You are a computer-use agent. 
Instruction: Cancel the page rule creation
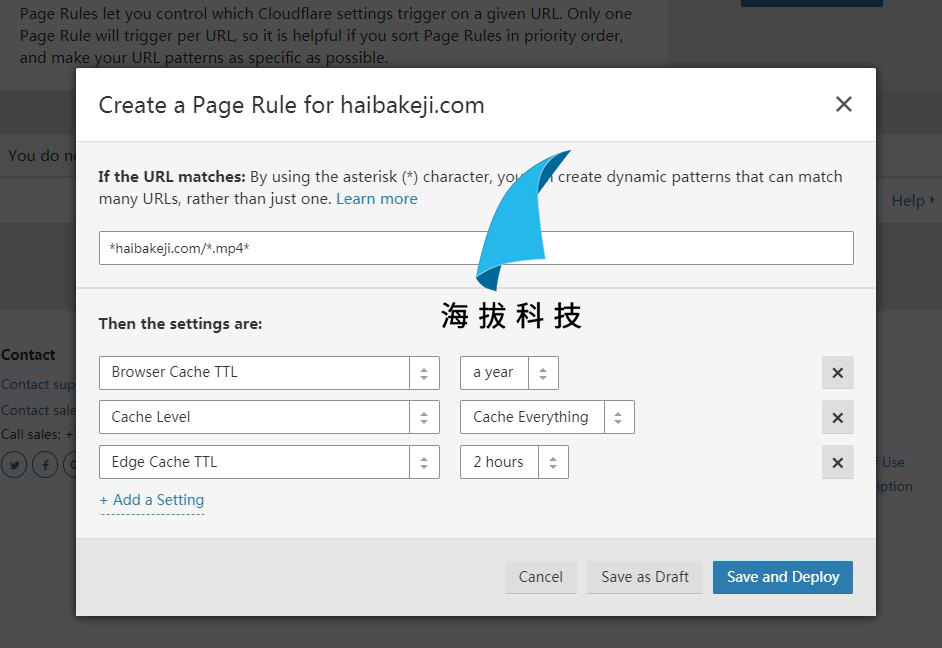[x=541, y=577]
